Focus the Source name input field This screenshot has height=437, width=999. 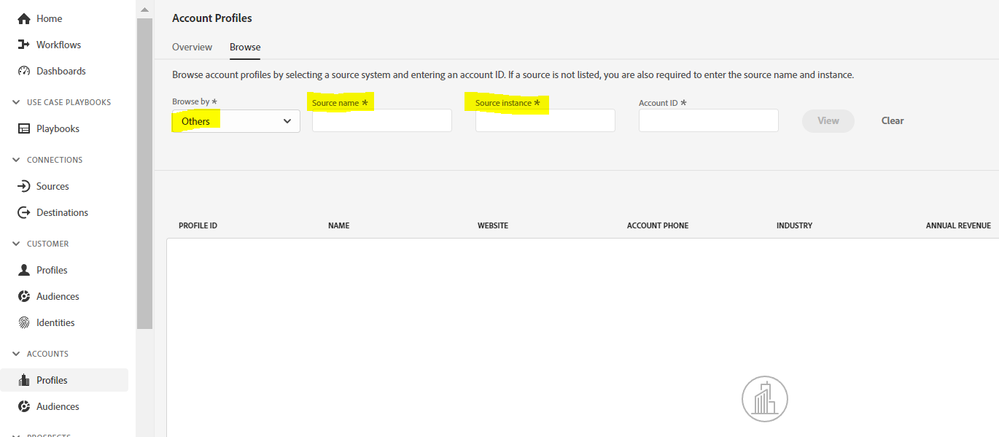coord(382,120)
